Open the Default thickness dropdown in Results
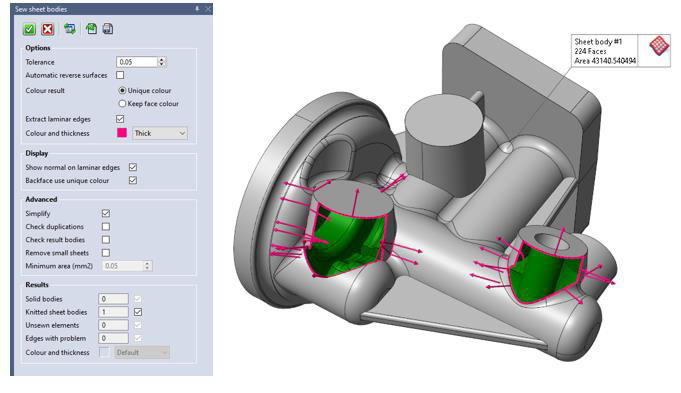The height and width of the screenshot is (393, 681). (142, 353)
